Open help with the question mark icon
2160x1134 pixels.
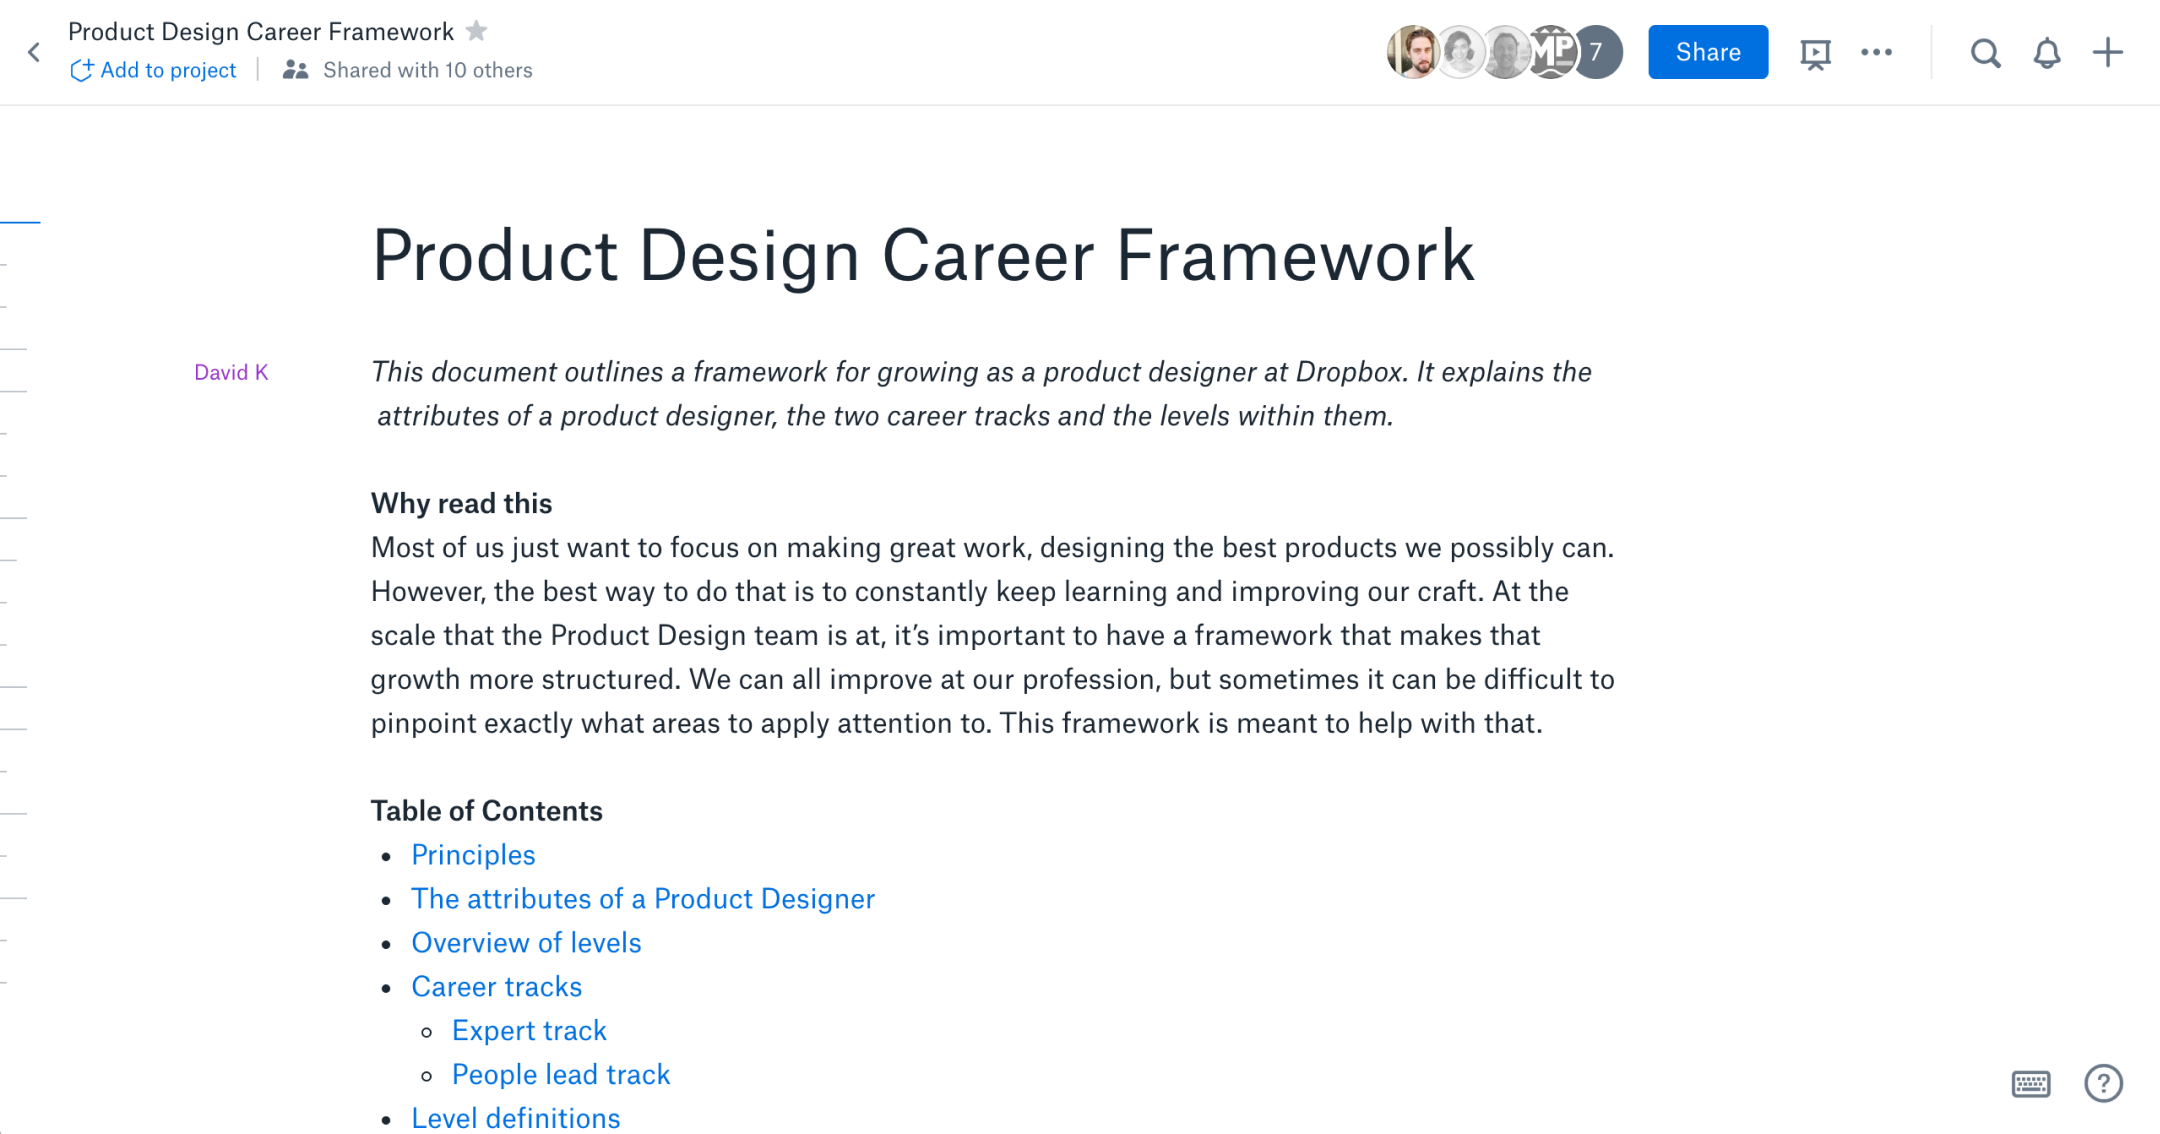pyautogui.click(x=2103, y=1083)
